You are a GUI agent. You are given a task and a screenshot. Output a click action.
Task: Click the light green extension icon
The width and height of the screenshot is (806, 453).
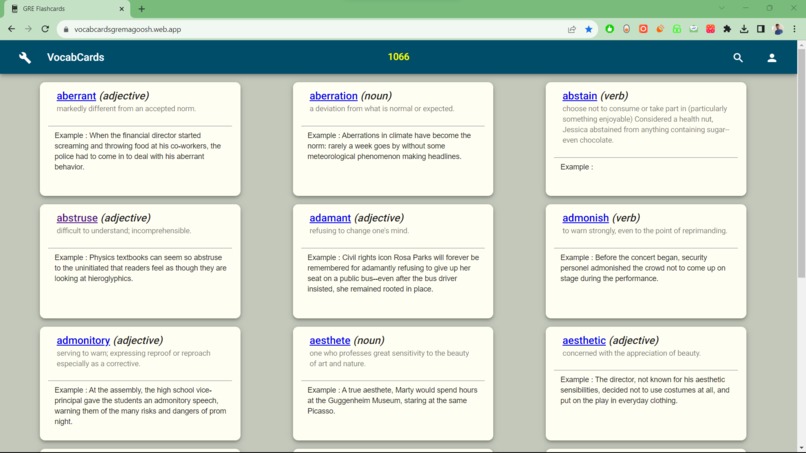[x=677, y=29]
